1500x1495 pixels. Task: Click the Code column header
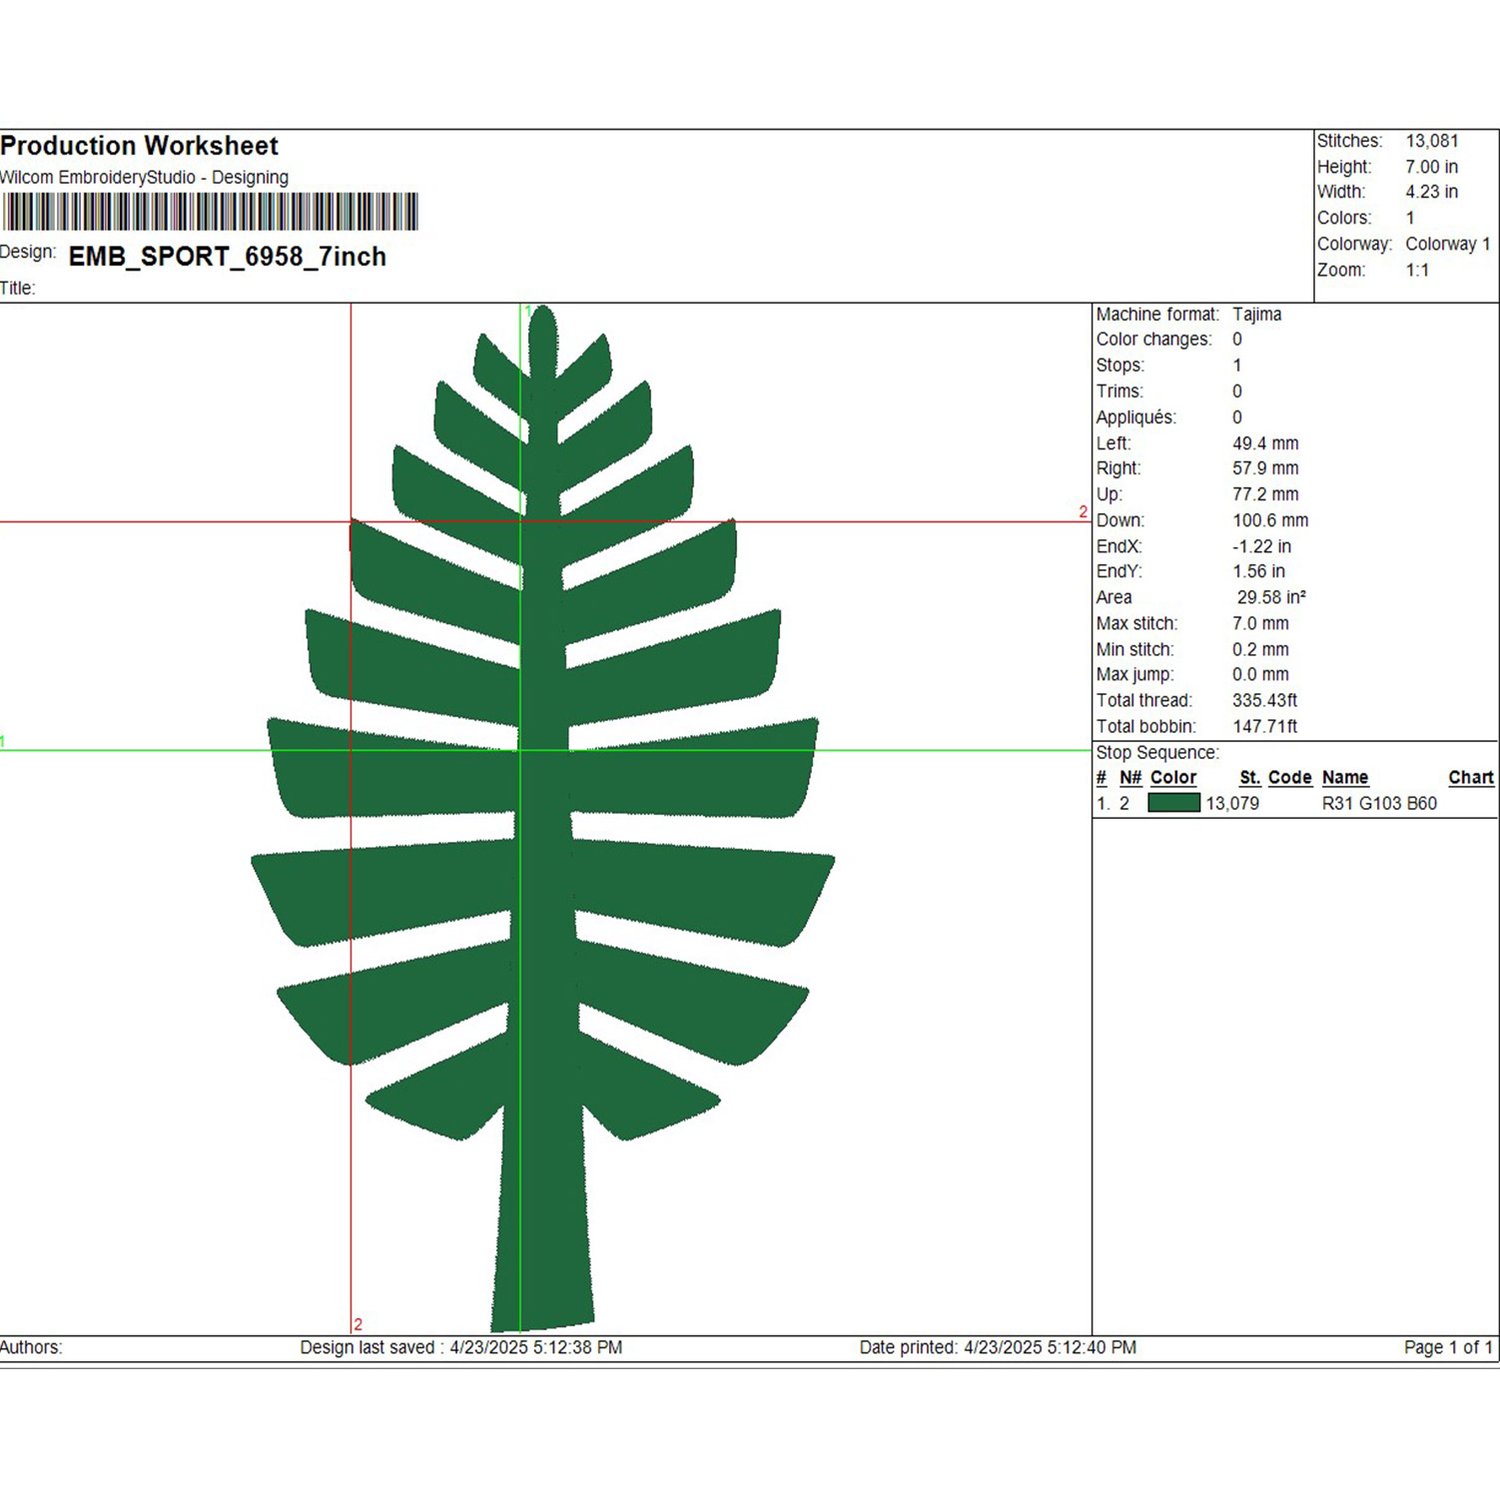pos(1290,777)
